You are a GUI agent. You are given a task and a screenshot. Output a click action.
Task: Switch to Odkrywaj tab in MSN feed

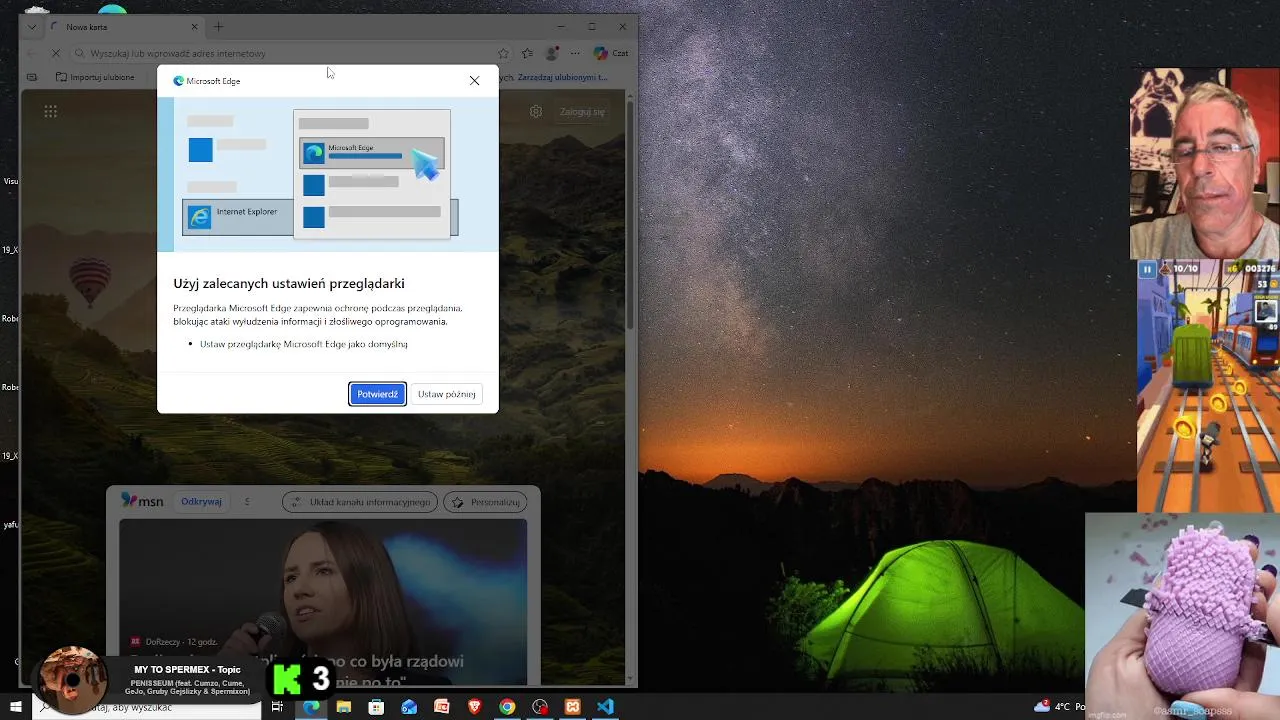[x=201, y=502]
